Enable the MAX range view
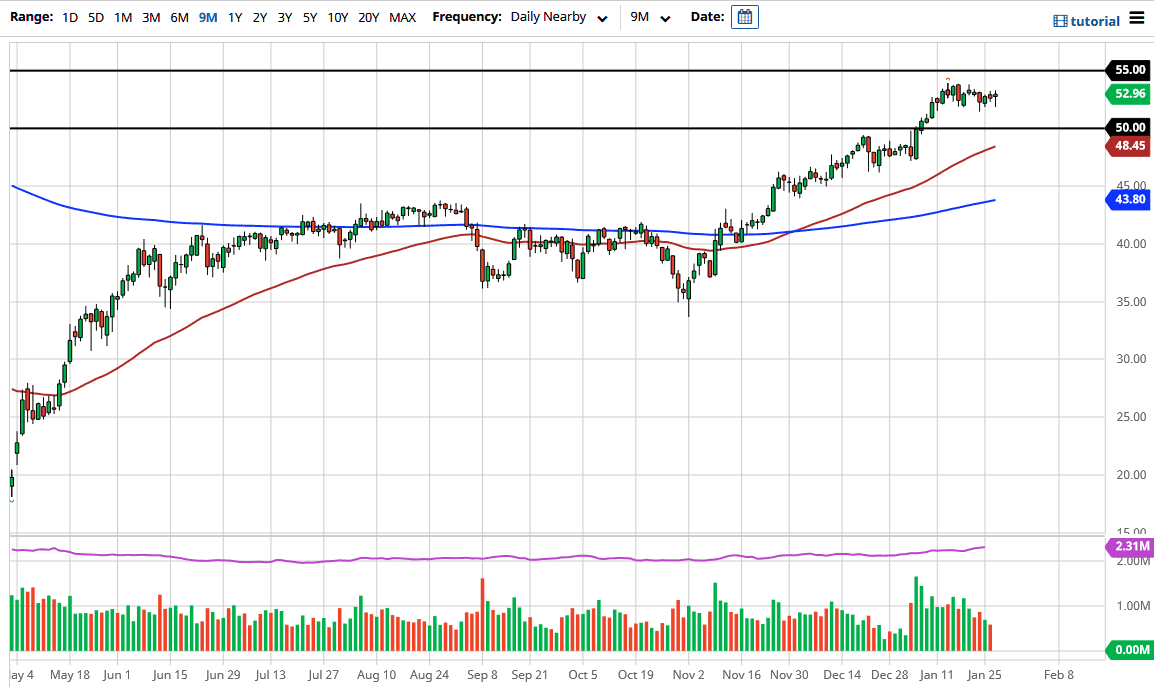Screen dimensions: 1154x693 click(402, 17)
